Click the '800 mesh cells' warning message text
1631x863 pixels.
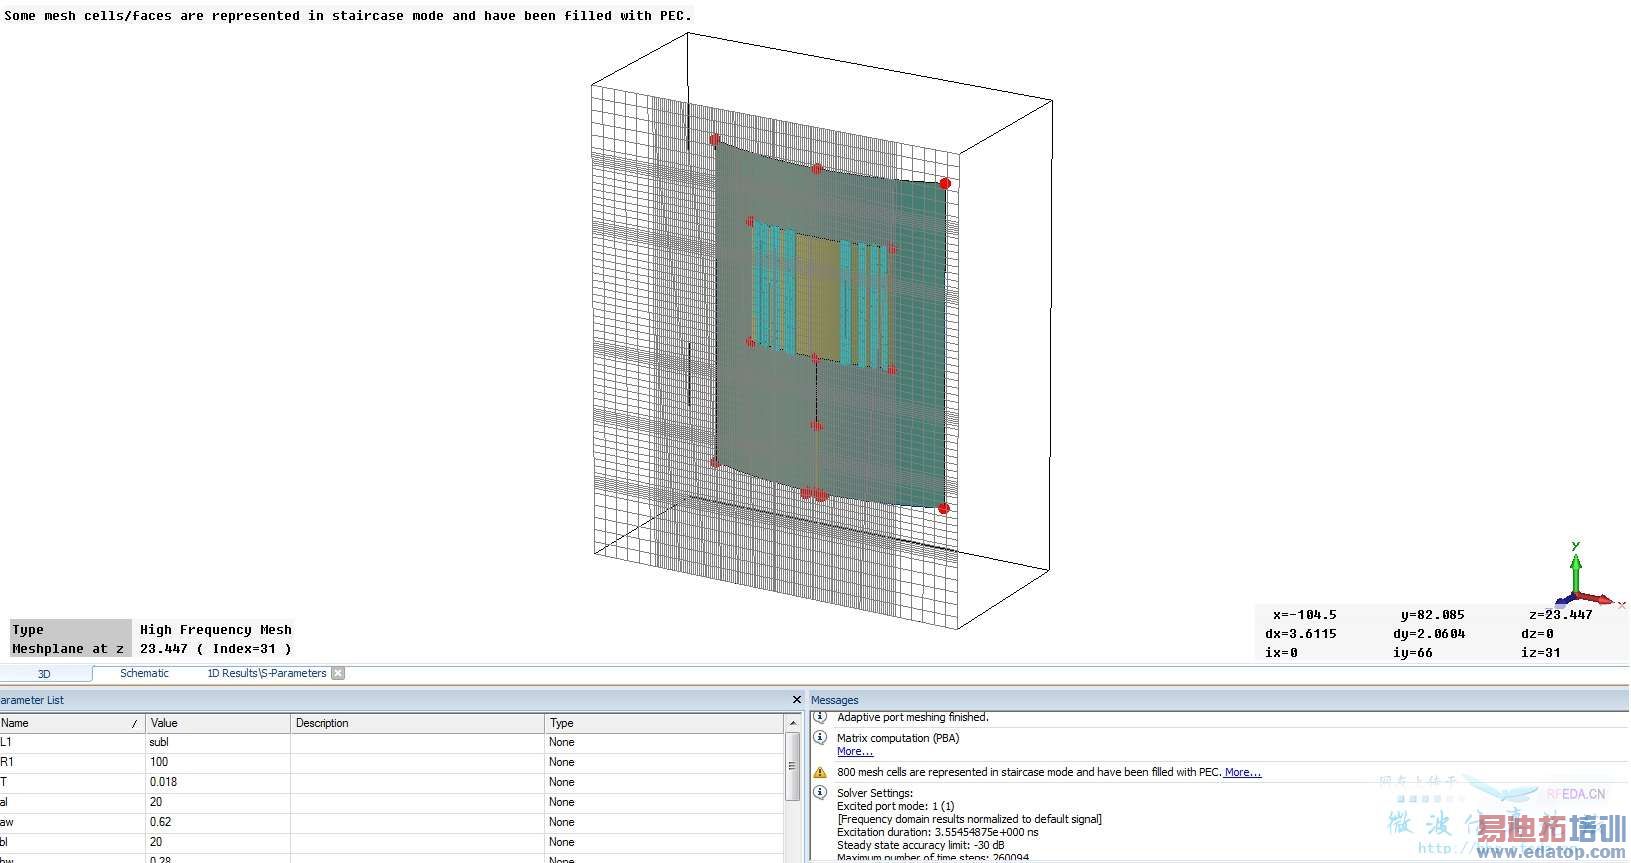tap(1029, 772)
